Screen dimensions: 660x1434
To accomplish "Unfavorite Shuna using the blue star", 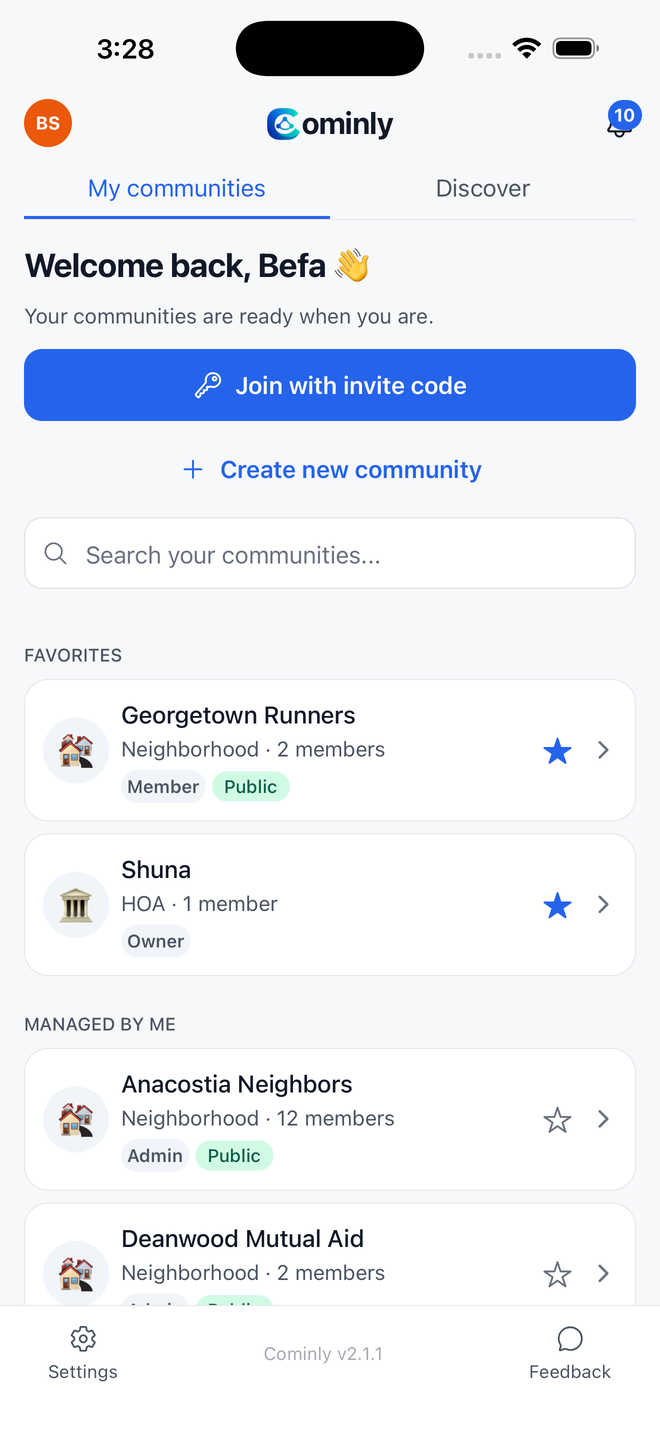I will [x=557, y=905].
